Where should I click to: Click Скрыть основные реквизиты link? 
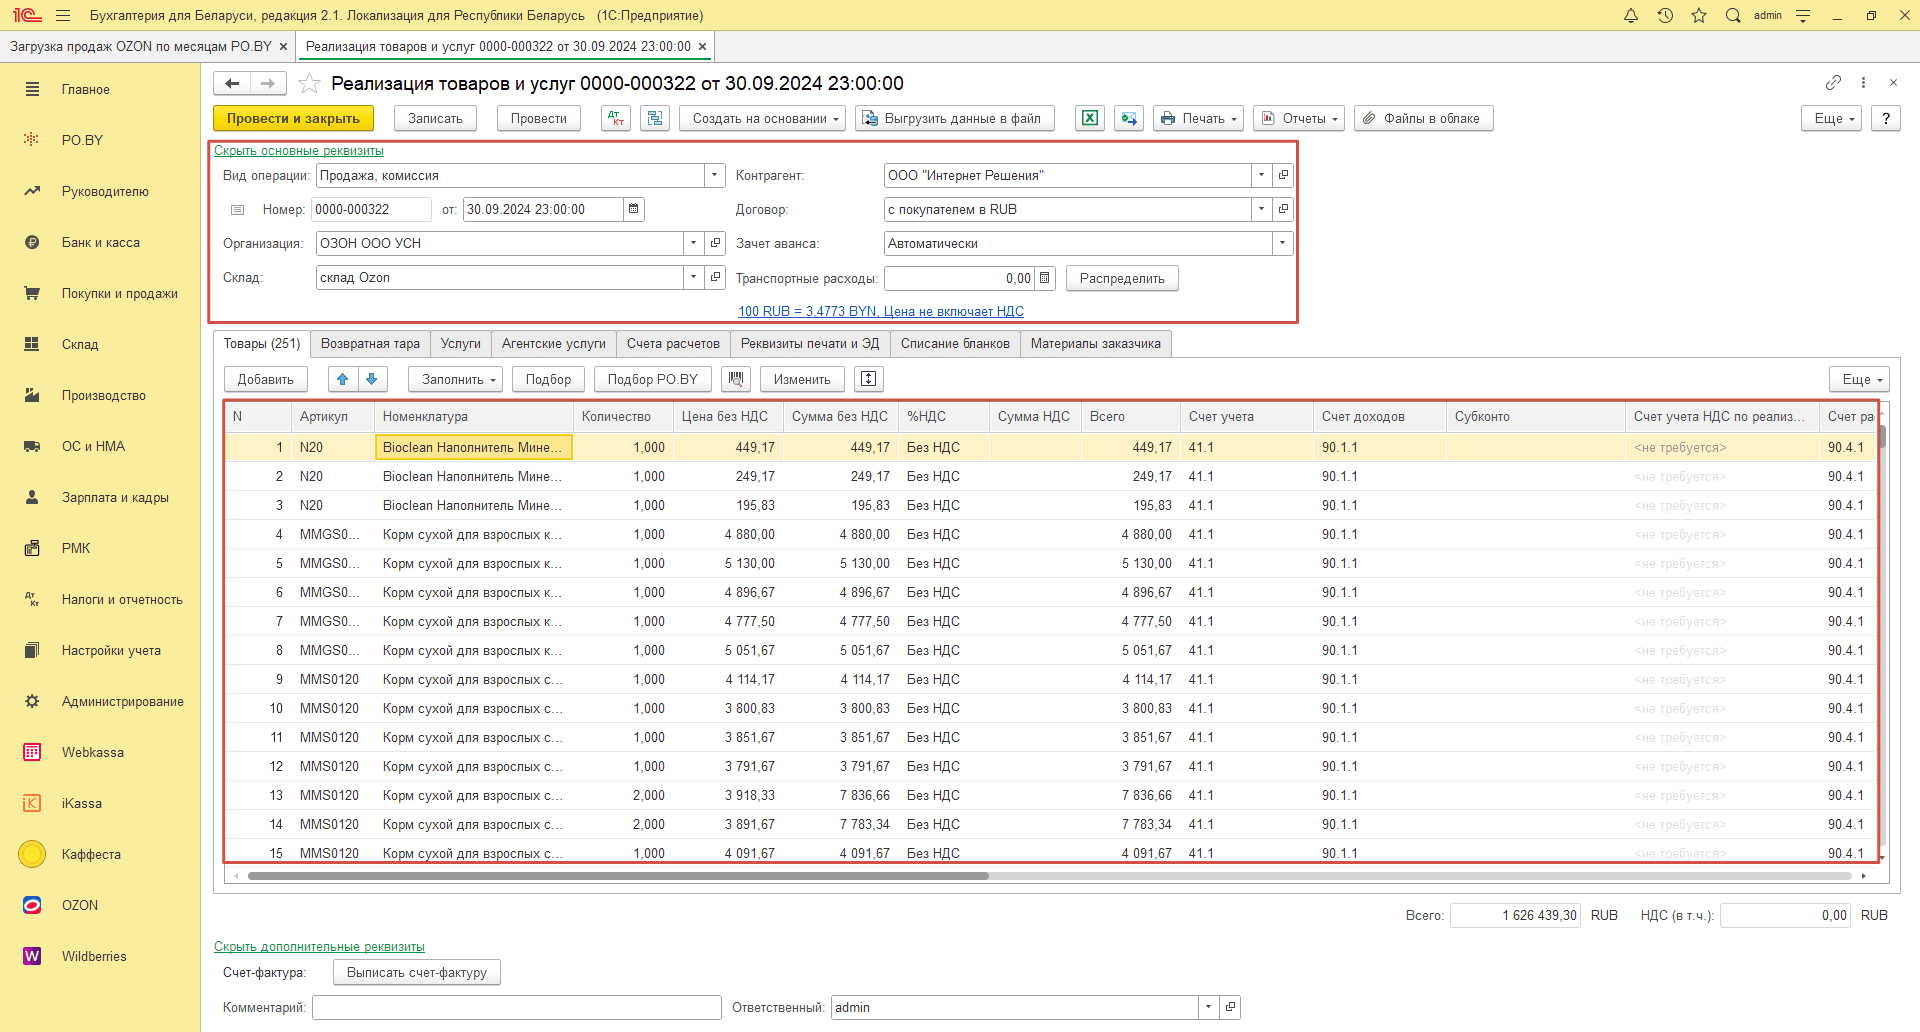(x=299, y=151)
